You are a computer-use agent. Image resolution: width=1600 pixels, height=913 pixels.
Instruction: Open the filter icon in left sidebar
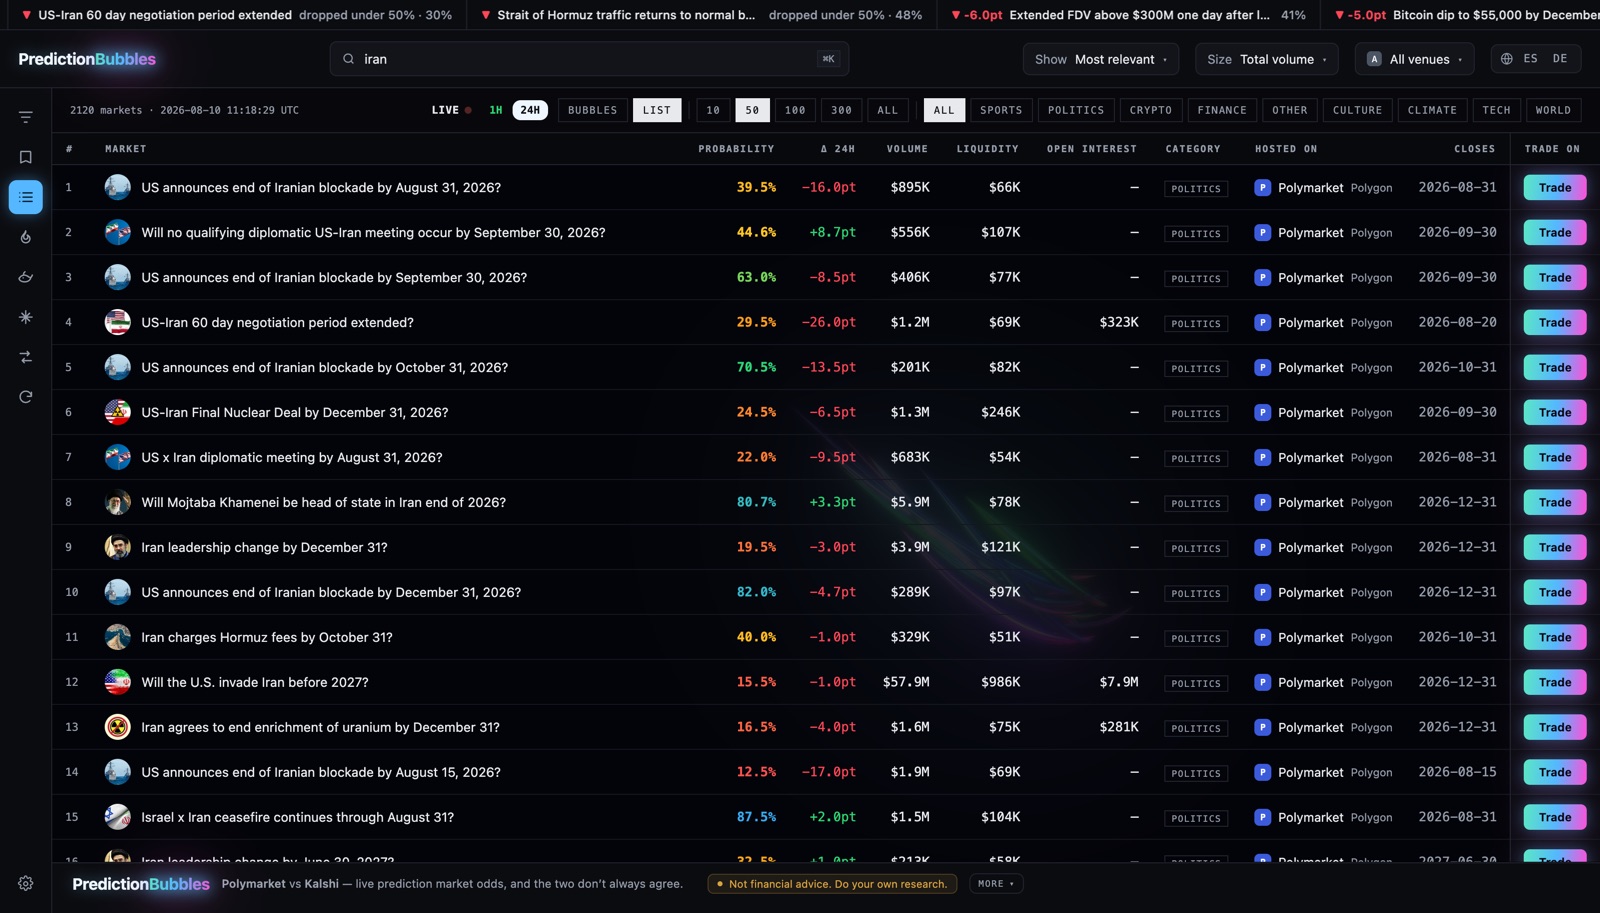(26, 117)
